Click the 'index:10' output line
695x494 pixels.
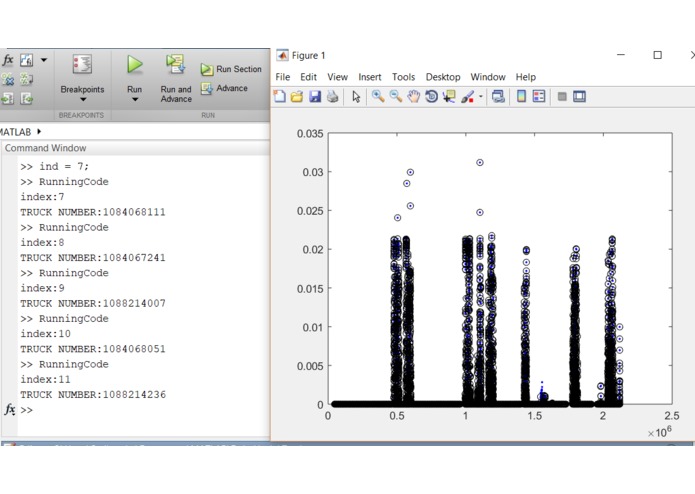45,334
